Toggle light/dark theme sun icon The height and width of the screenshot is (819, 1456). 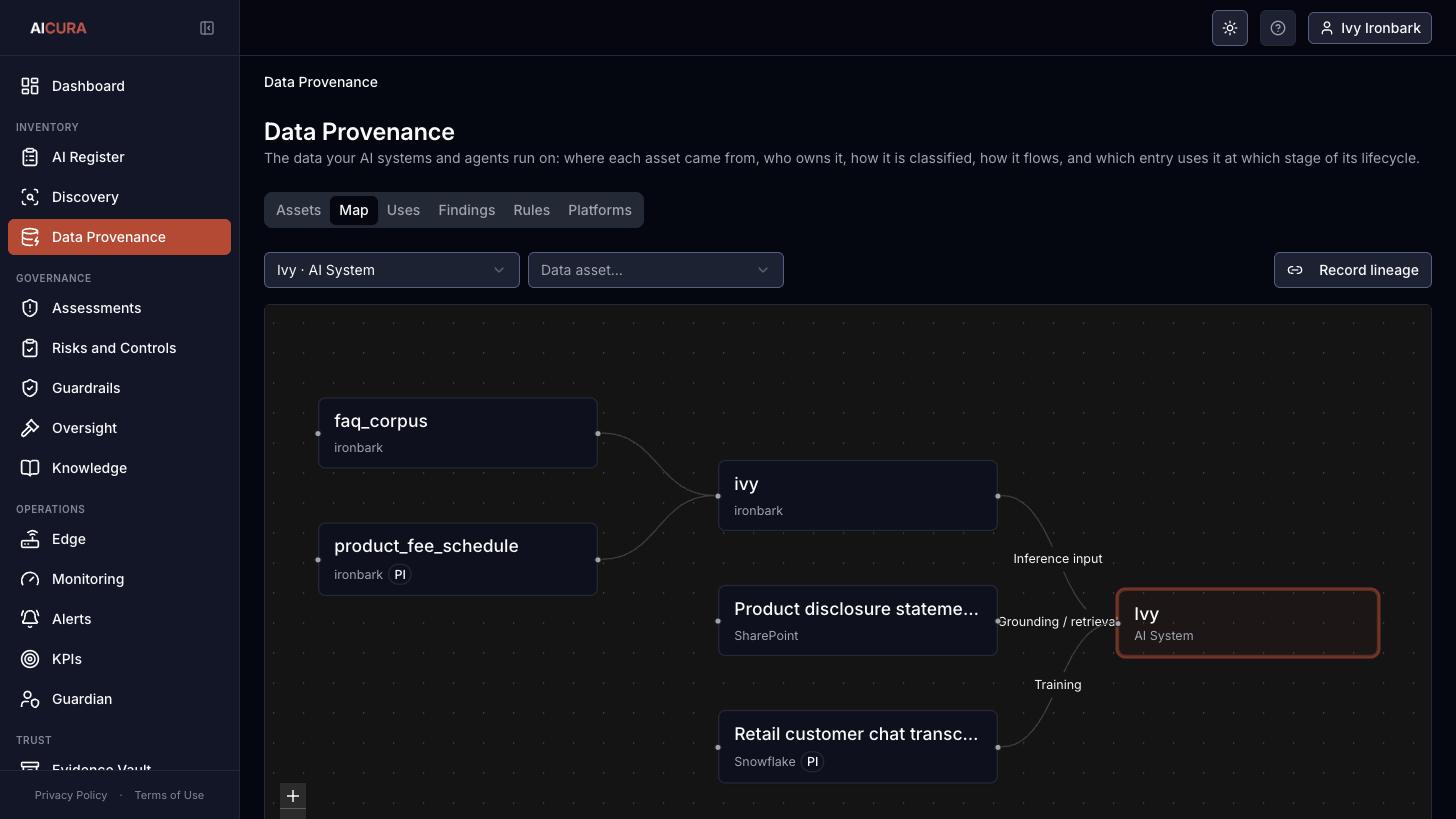click(x=1230, y=28)
